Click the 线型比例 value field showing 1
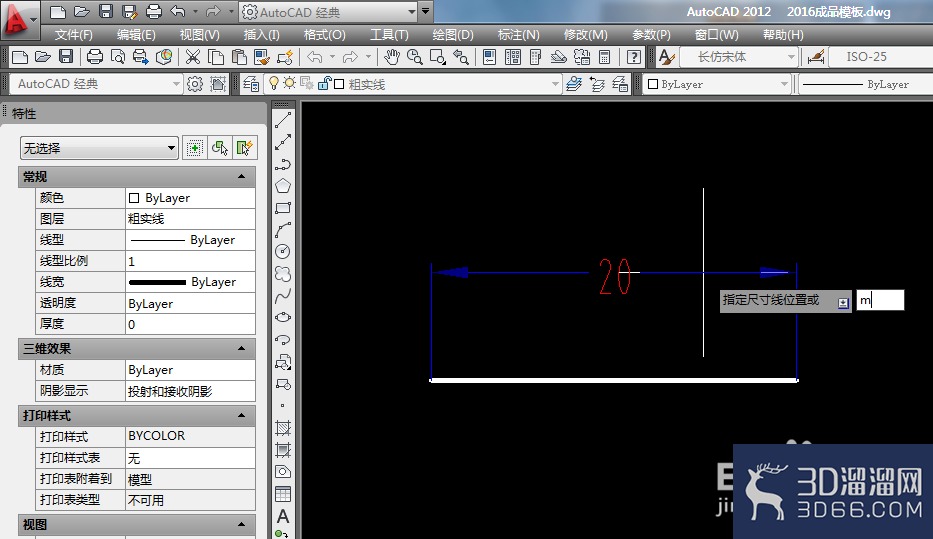This screenshot has width=933, height=539. [x=190, y=261]
